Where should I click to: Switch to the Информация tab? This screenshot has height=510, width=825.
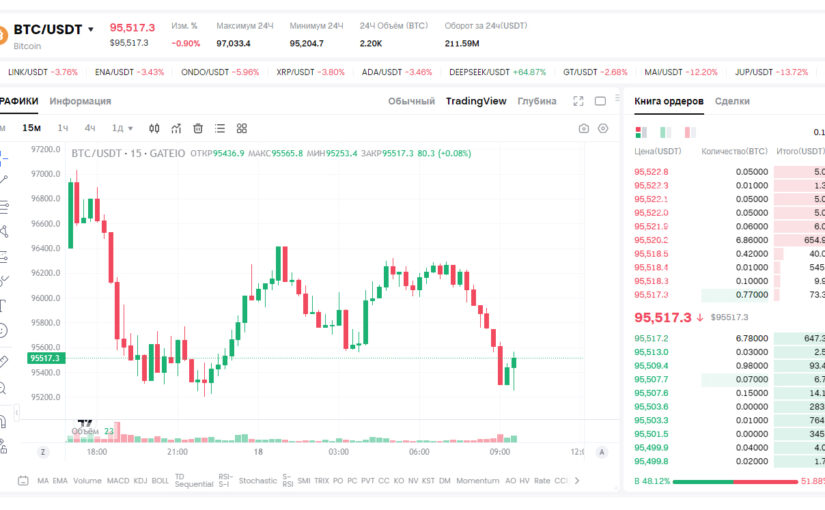[80, 101]
